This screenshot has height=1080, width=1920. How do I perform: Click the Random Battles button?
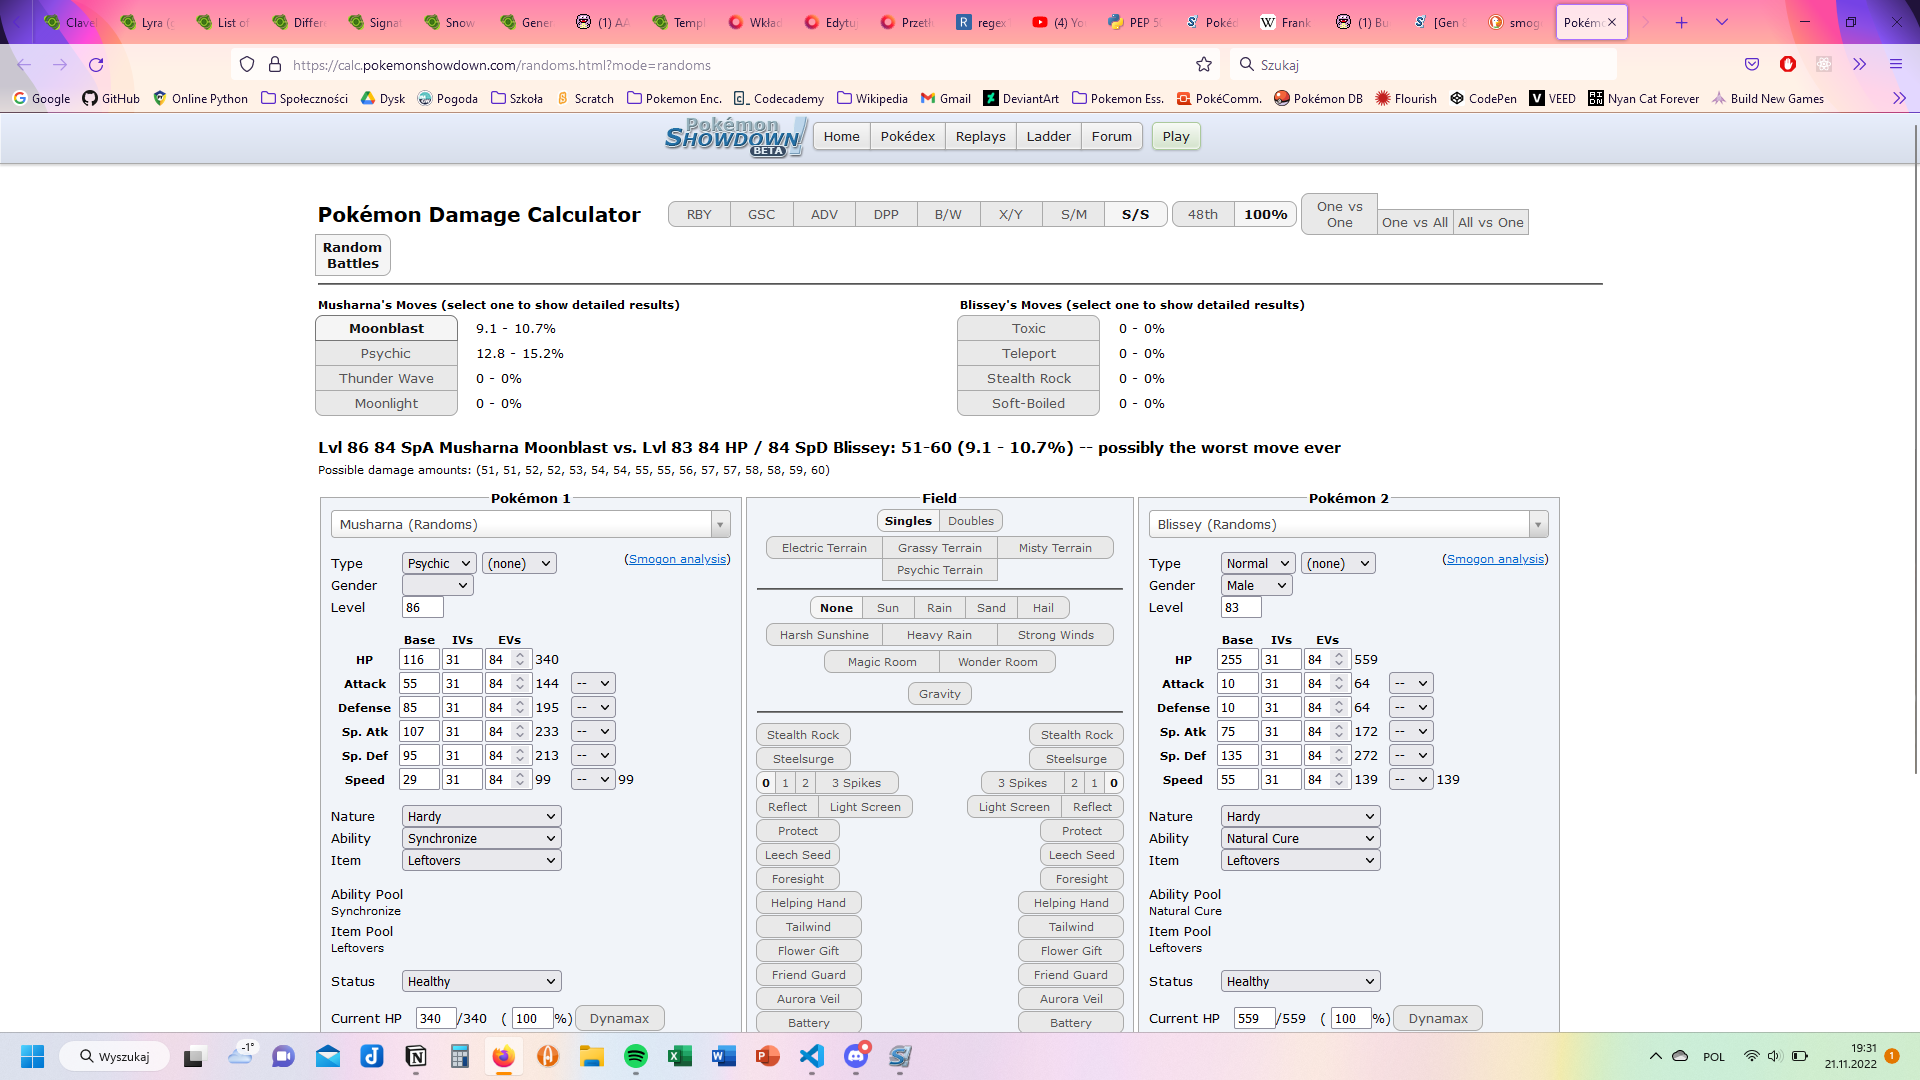352,255
